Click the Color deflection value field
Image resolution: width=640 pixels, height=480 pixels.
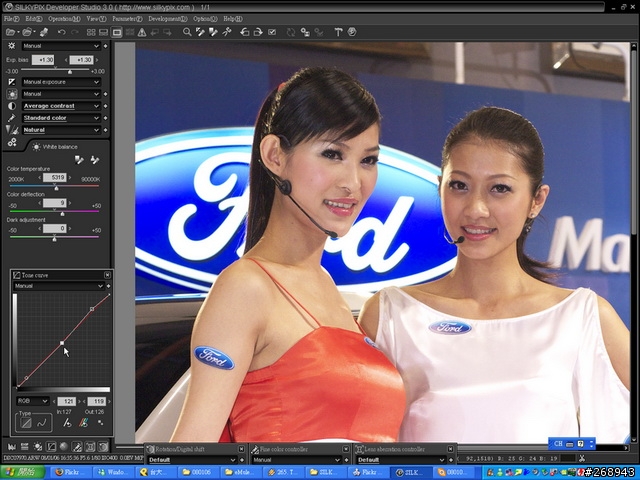(55, 203)
